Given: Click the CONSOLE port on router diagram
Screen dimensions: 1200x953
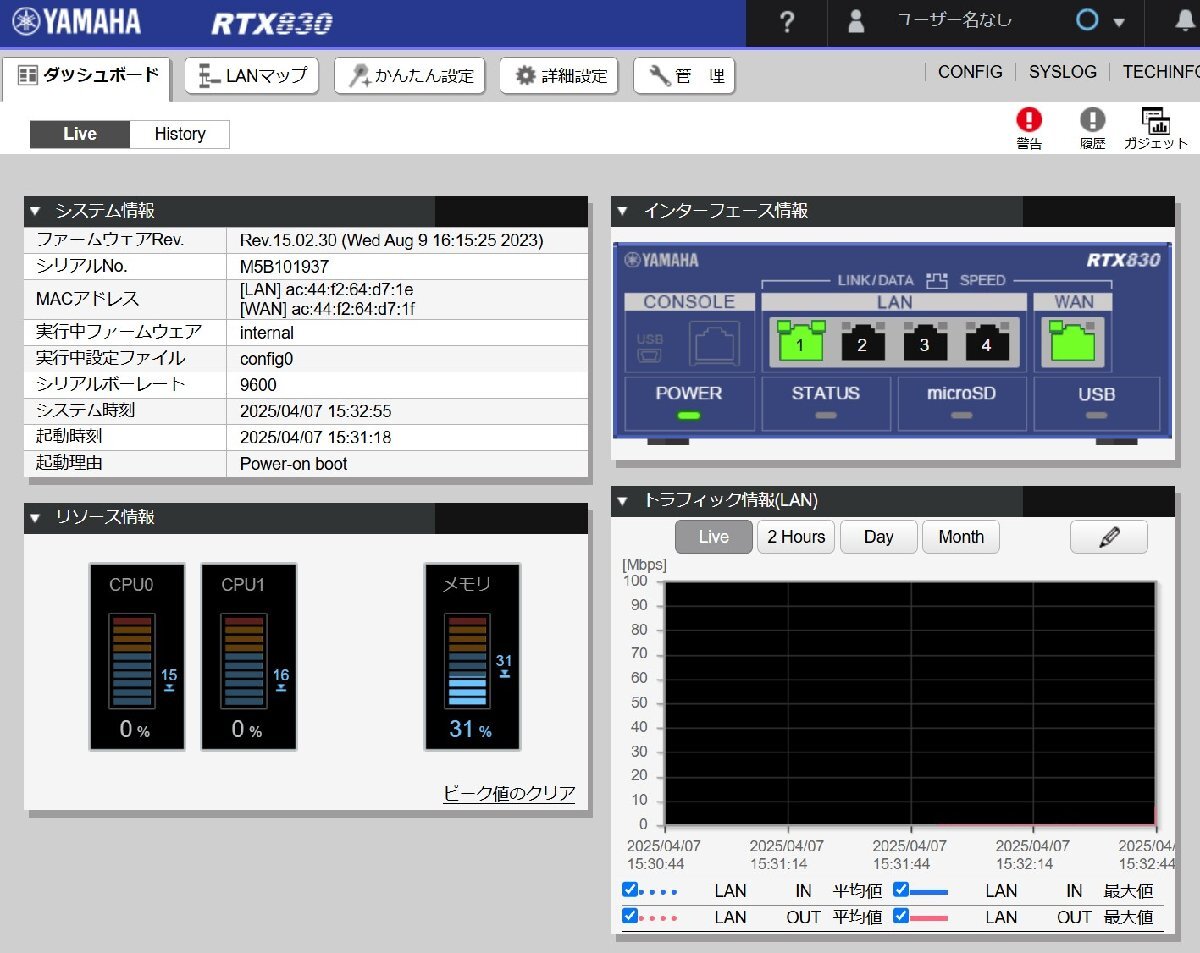Looking at the screenshot, I should coord(714,343).
